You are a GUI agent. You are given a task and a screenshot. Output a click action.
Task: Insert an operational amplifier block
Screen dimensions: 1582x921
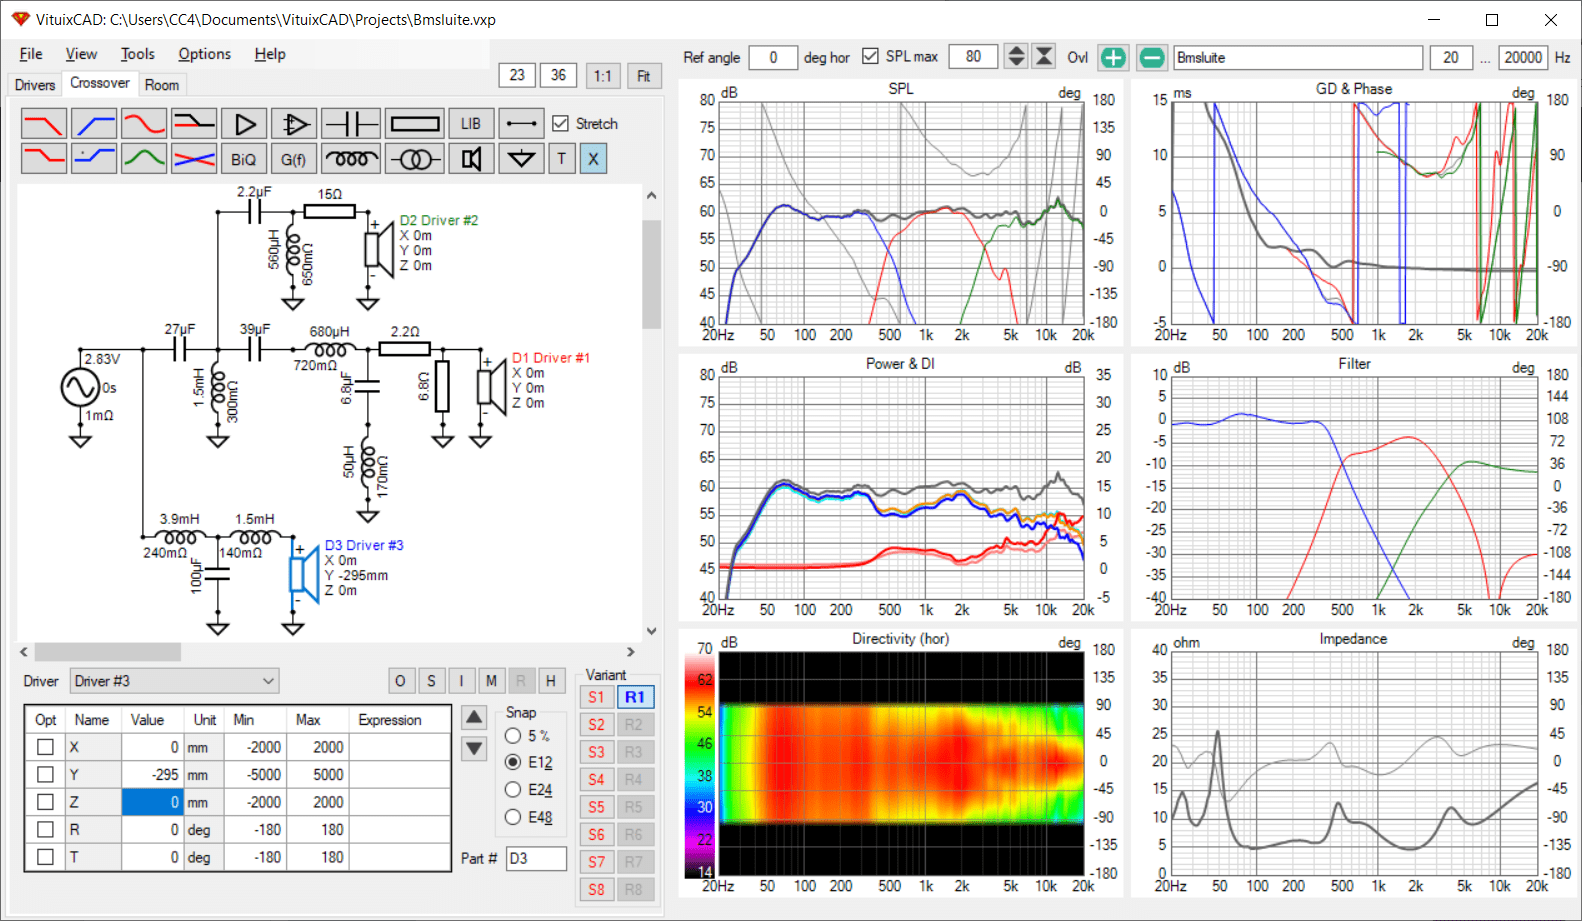click(x=294, y=124)
